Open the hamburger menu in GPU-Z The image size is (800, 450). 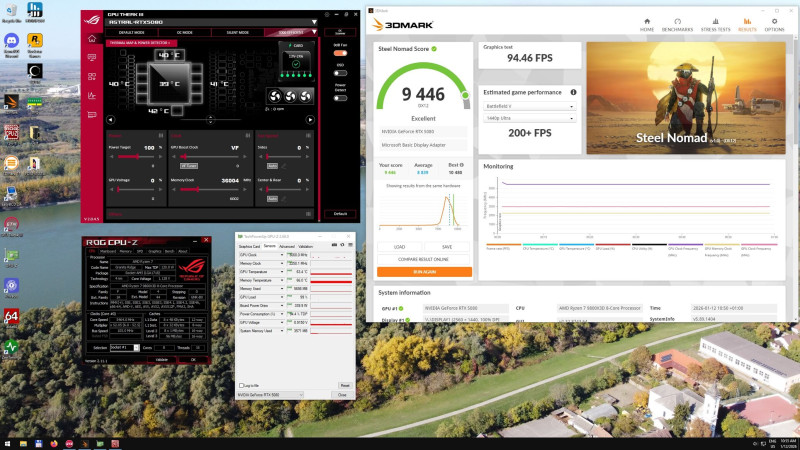pos(350,245)
